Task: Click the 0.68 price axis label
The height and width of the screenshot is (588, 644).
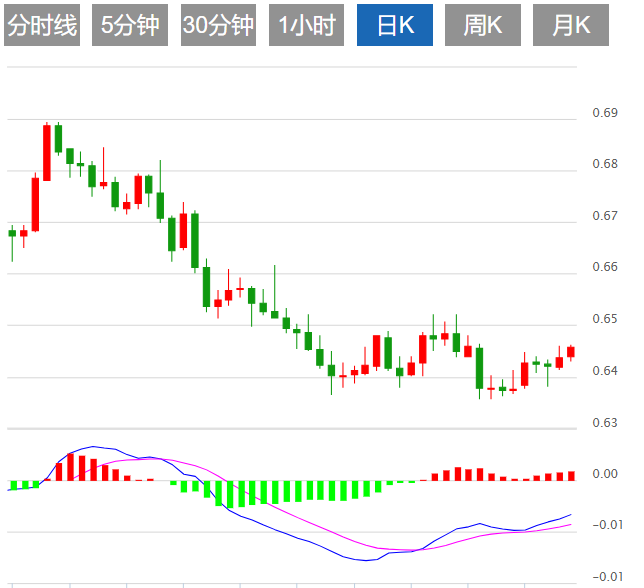Action: [605, 164]
